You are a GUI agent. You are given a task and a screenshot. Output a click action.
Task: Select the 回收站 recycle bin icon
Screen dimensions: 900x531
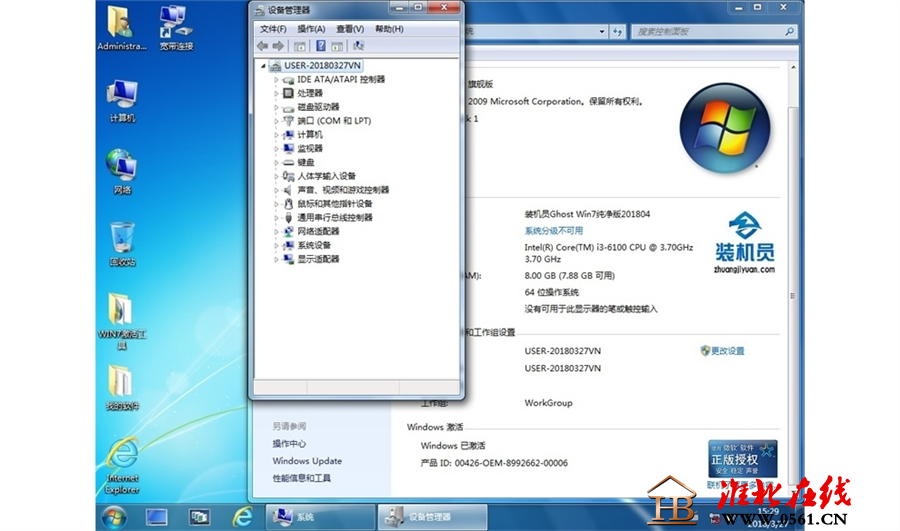click(122, 238)
